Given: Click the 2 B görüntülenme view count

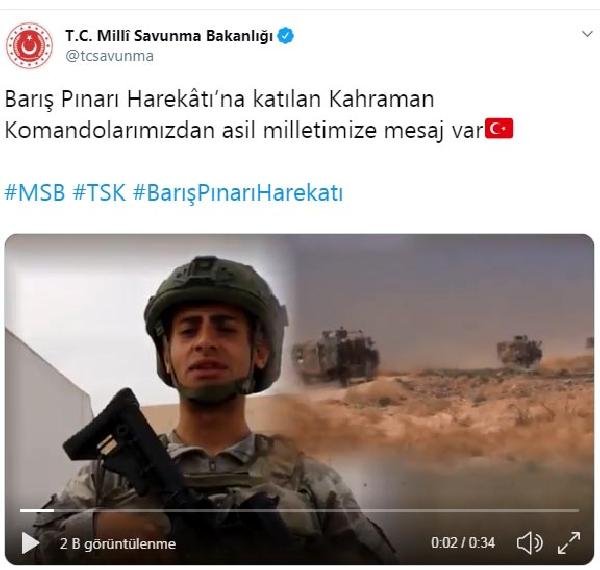Looking at the screenshot, I should pos(118,544).
